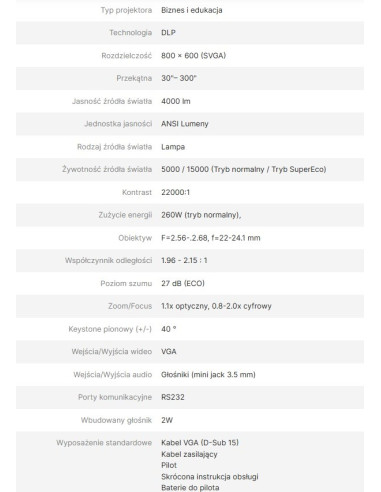Image resolution: width=381 pixels, height=492 pixels.
Task: Click the VGA video input value
Action: tap(169, 352)
